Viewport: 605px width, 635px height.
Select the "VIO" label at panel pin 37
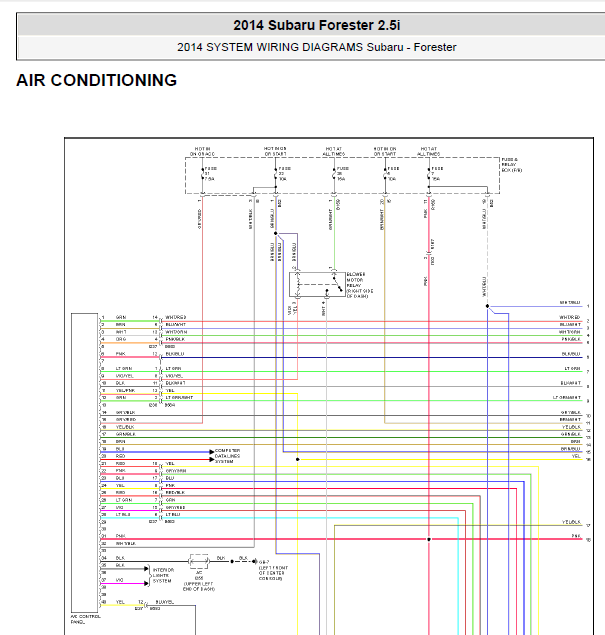(119, 580)
